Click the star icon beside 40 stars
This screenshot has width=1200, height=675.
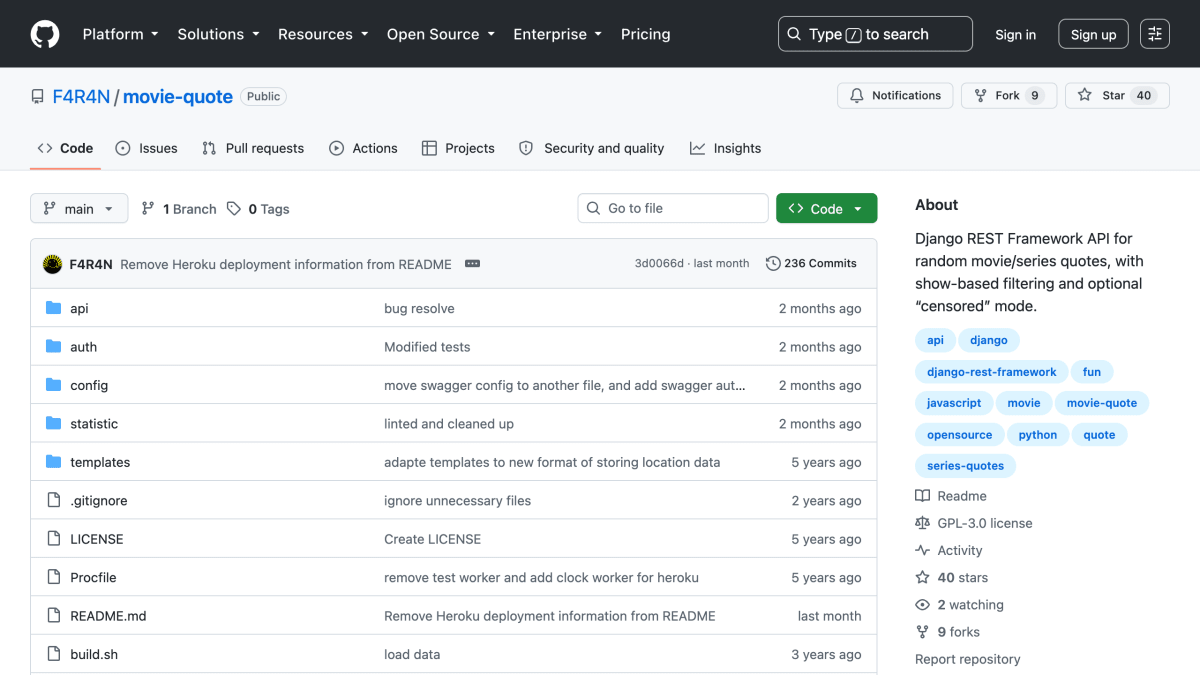click(x=922, y=577)
